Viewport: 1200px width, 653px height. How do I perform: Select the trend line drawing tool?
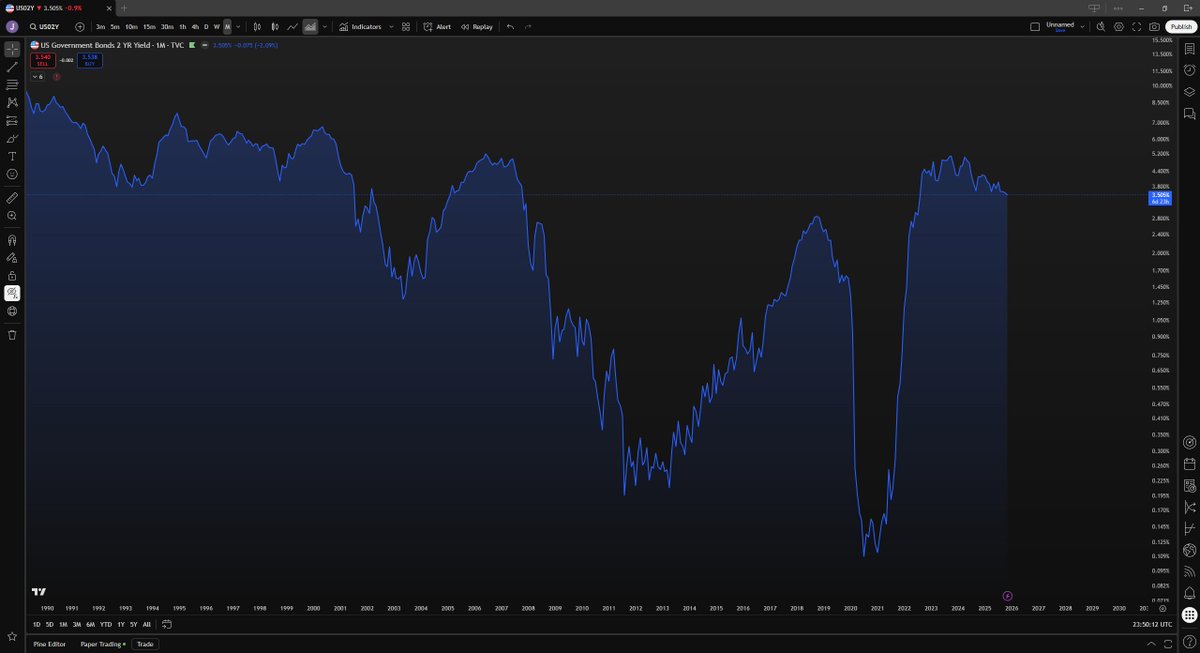[12, 67]
